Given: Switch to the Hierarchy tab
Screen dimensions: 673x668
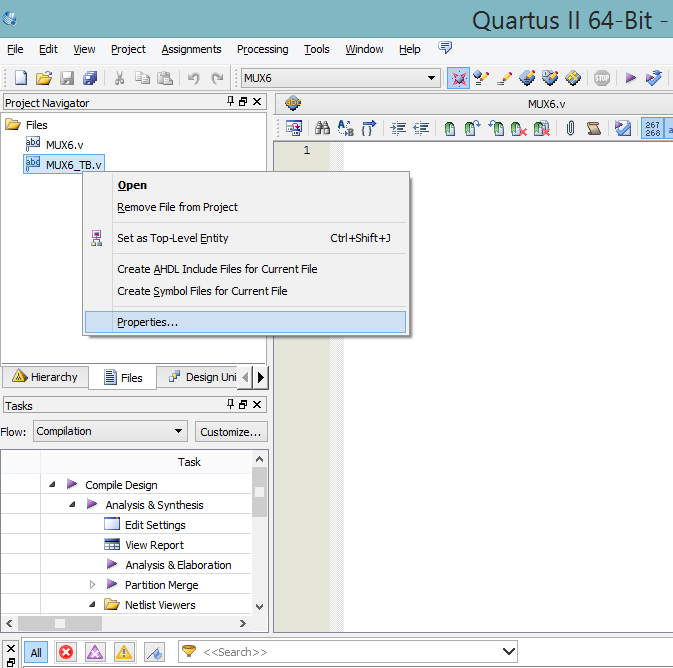Looking at the screenshot, I should (x=45, y=377).
